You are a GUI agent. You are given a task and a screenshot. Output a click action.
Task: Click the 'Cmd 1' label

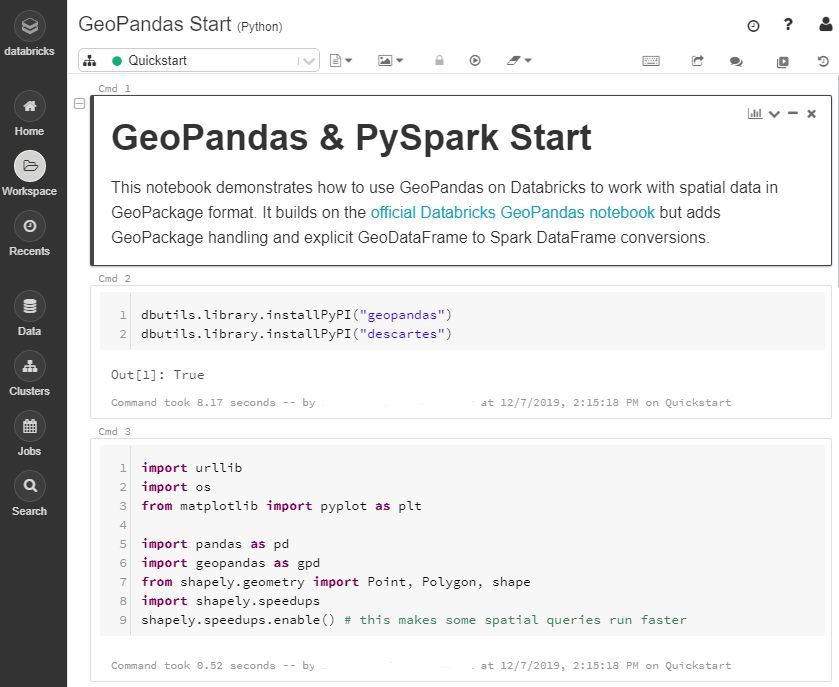[x=115, y=88]
